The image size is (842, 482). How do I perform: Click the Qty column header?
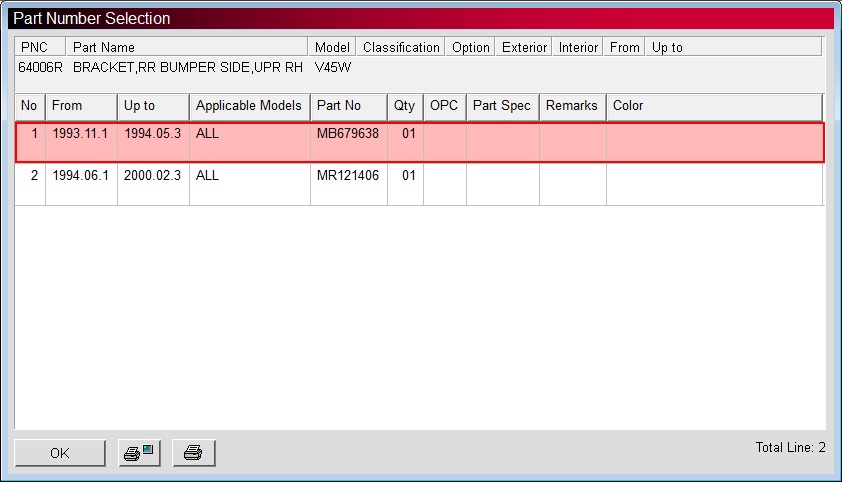pos(404,106)
